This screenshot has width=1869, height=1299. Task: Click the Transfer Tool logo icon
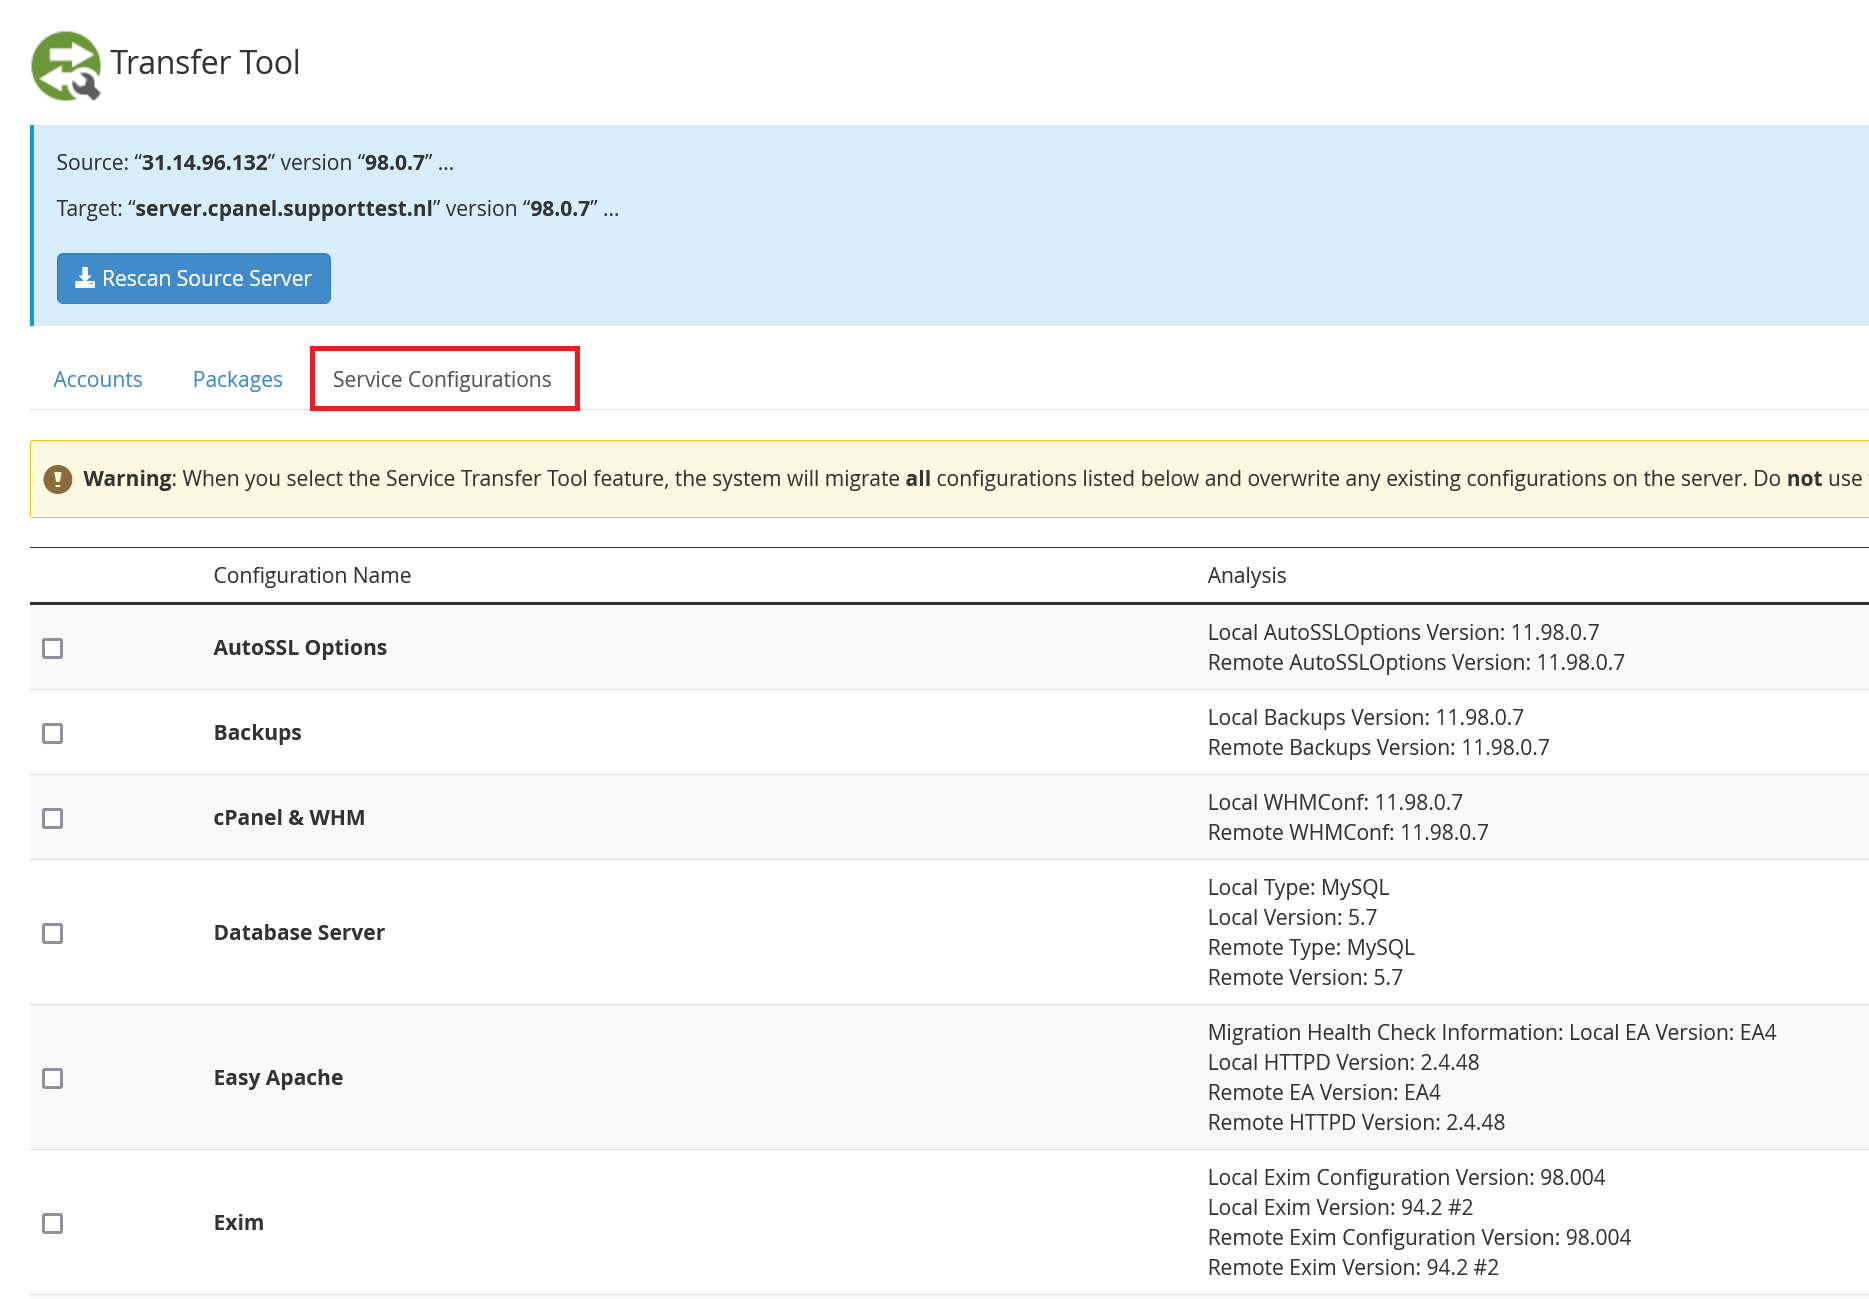[x=66, y=66]
